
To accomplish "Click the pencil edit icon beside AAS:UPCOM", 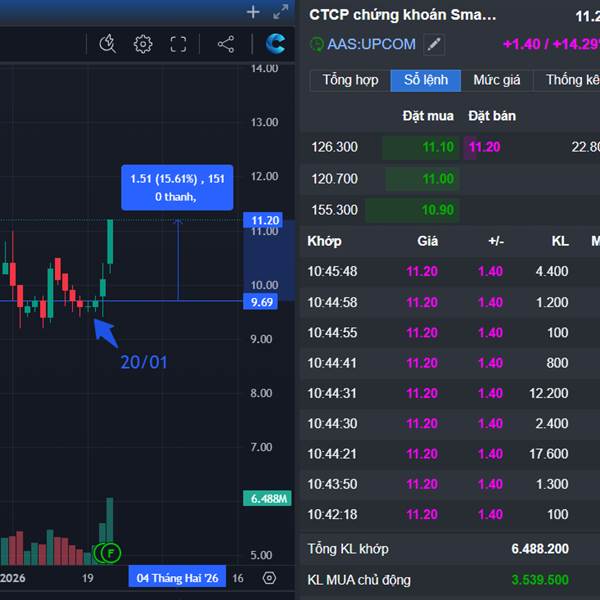I will (x=433, y=44).
